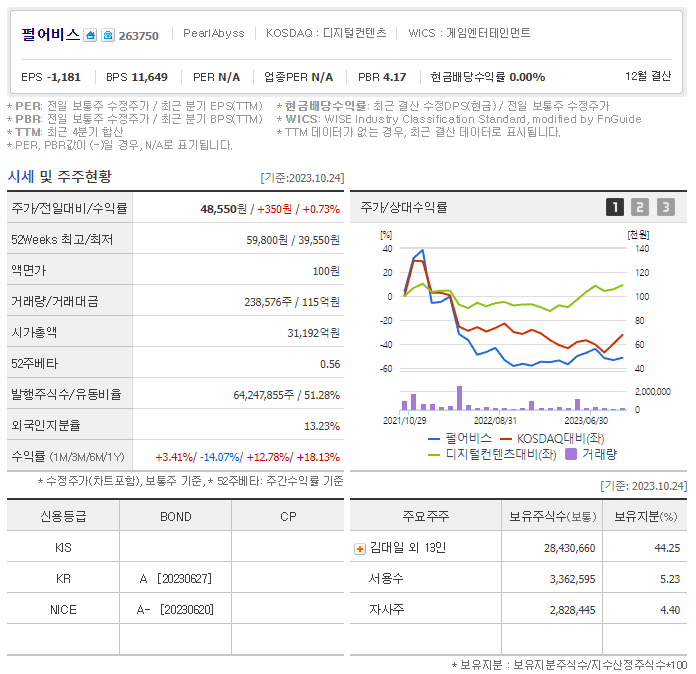696x674 pixels.
Task: Select share count 28,430,660
Action: click(x=569, y=548)
